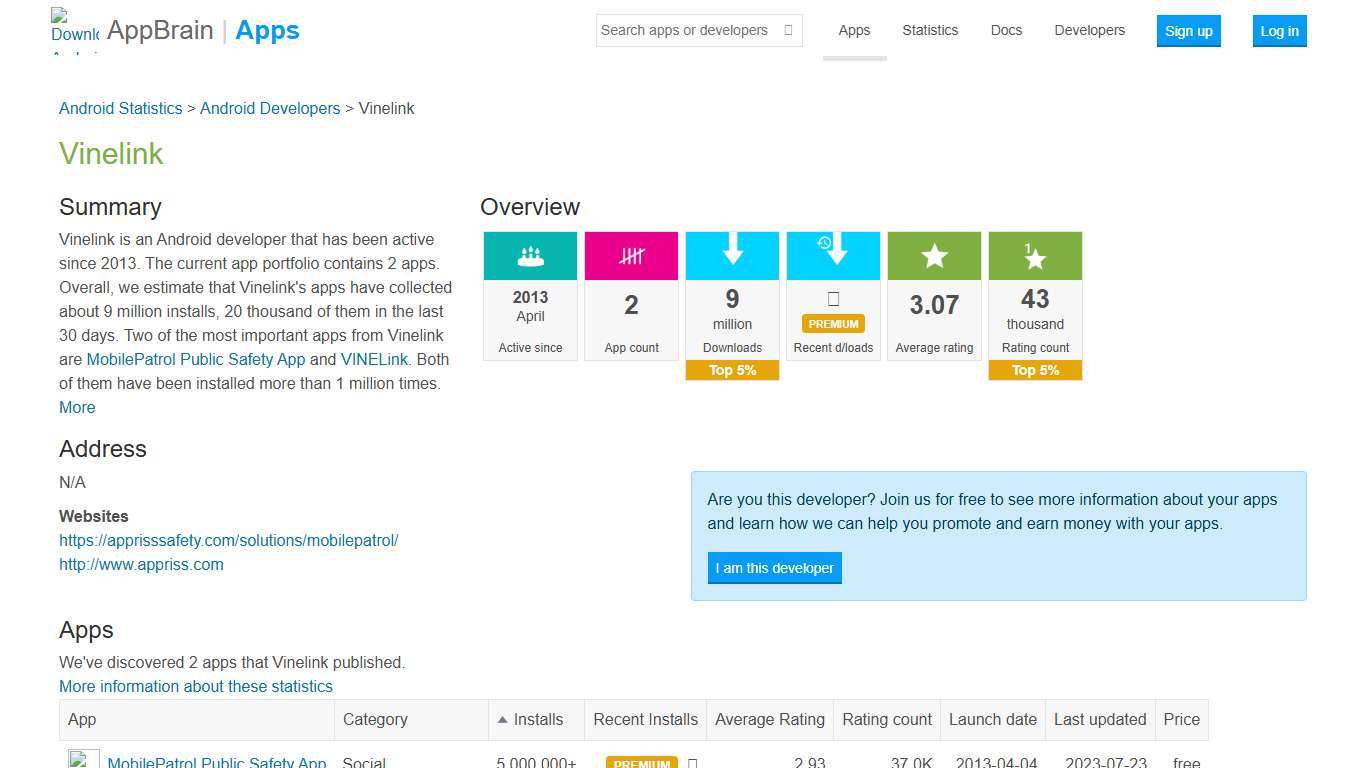Click the Sign up button
The width and height of the screenshot is (1366, 768).
[x=1188, y=31]
